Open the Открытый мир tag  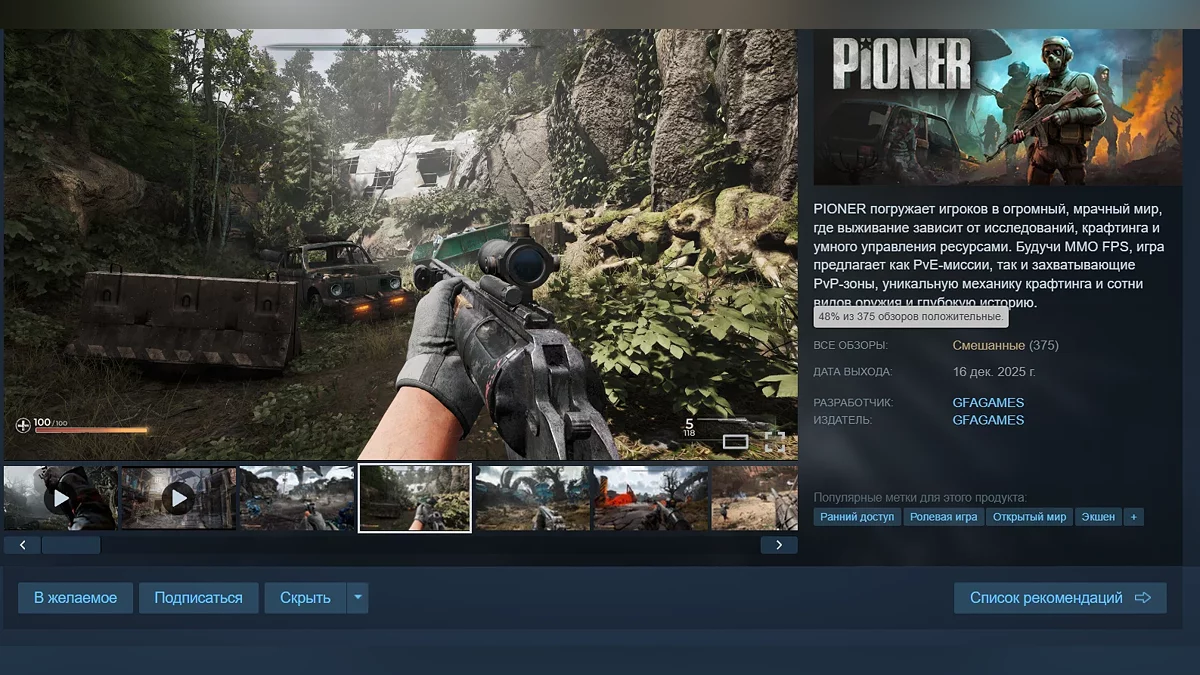point(1030,517)
